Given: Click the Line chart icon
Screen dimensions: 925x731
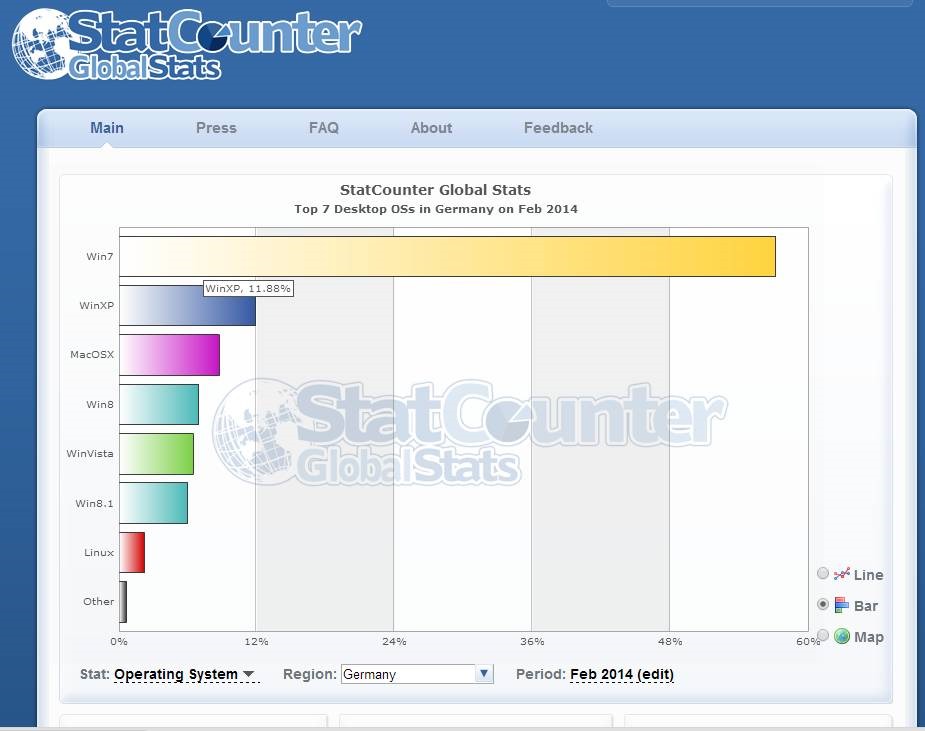Looking at the screenshot, I should click(x=842, y=573).
